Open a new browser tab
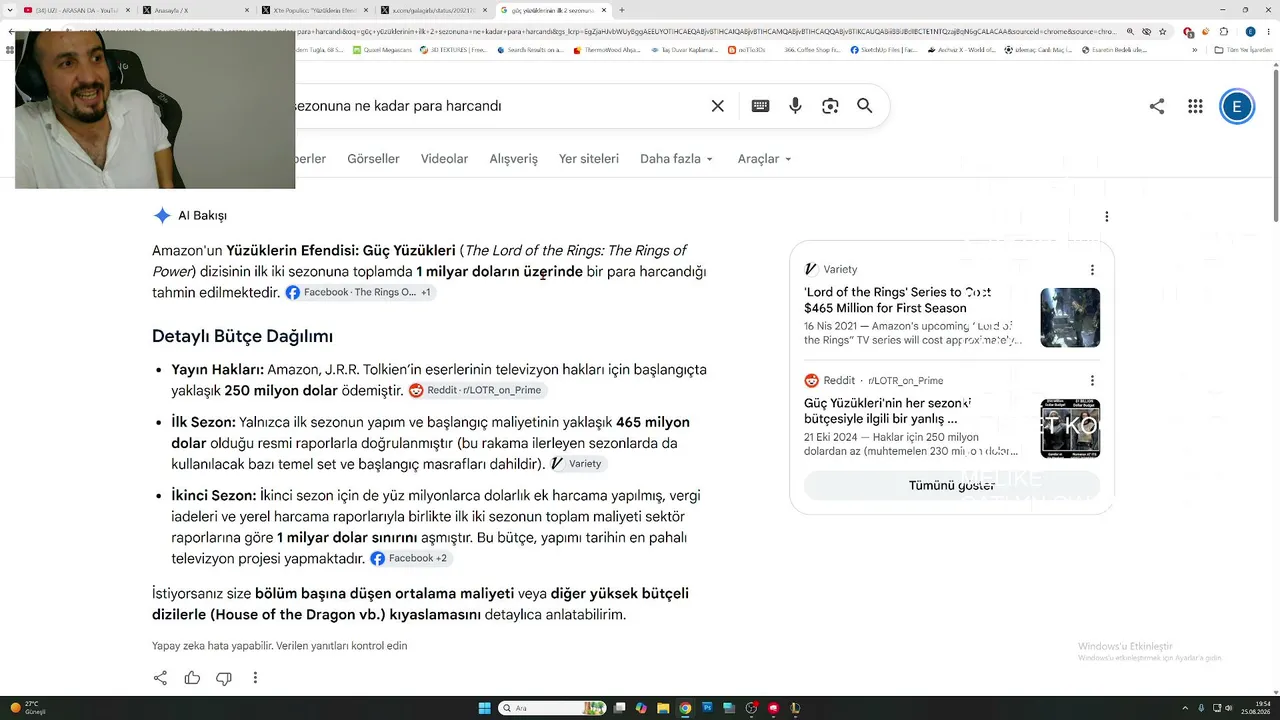The image size is (1280, 720). click(622, 10)
